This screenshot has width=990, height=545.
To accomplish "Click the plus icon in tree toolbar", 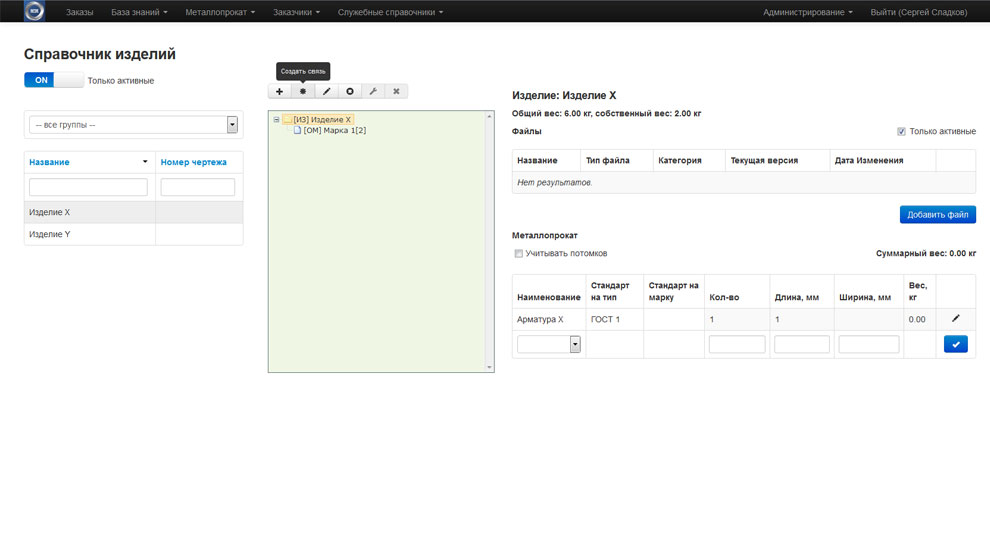I will click(279, 91).
